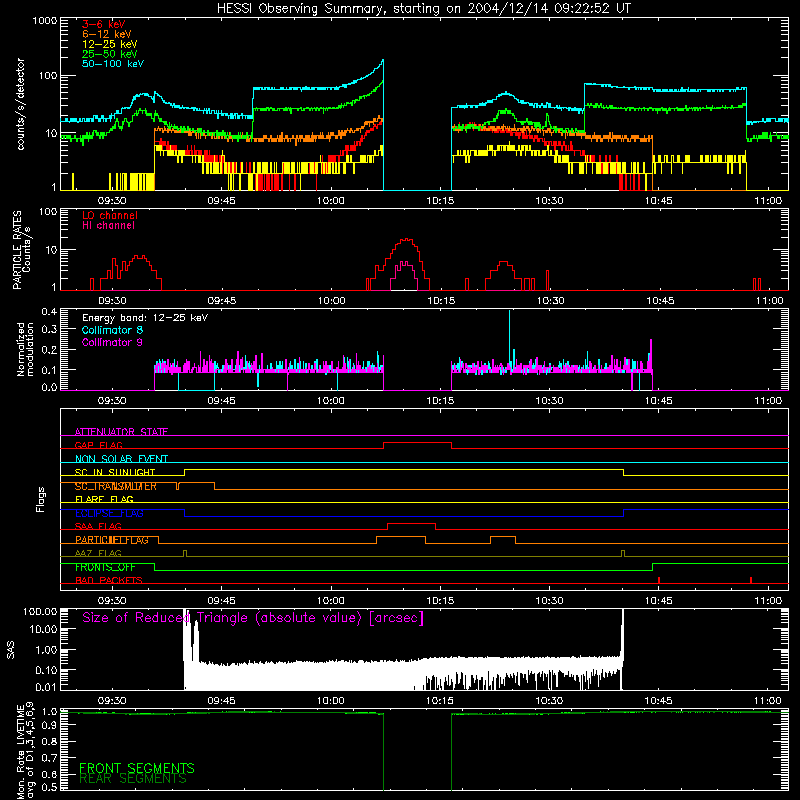Click the LO channel legend entry

pos(110,215)
